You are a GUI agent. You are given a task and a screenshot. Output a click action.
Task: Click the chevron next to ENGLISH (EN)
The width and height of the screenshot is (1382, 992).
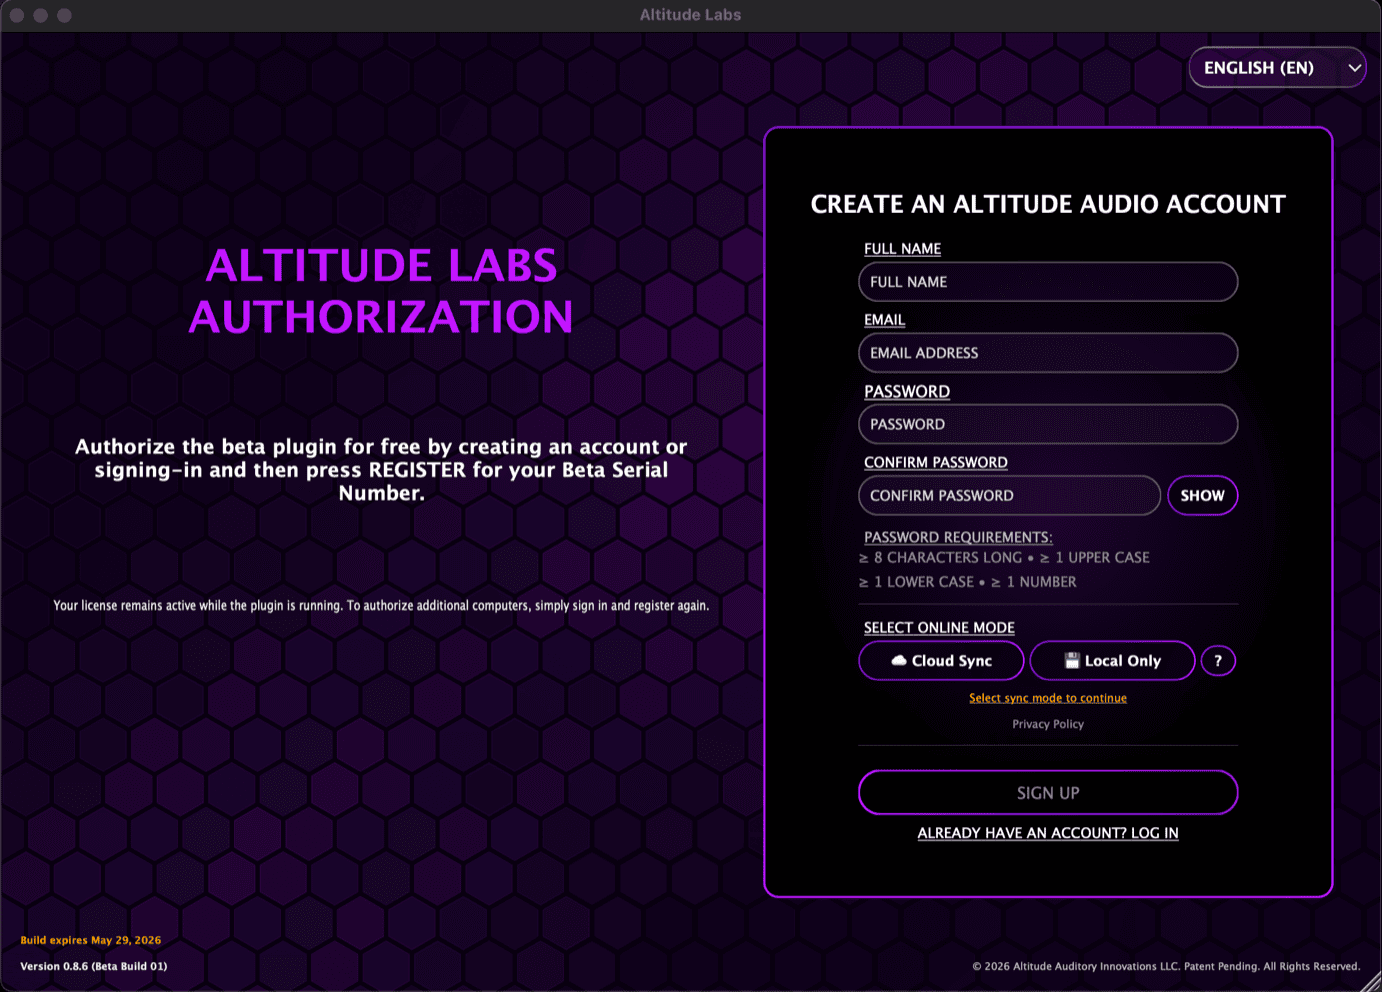coord(1355,67)
